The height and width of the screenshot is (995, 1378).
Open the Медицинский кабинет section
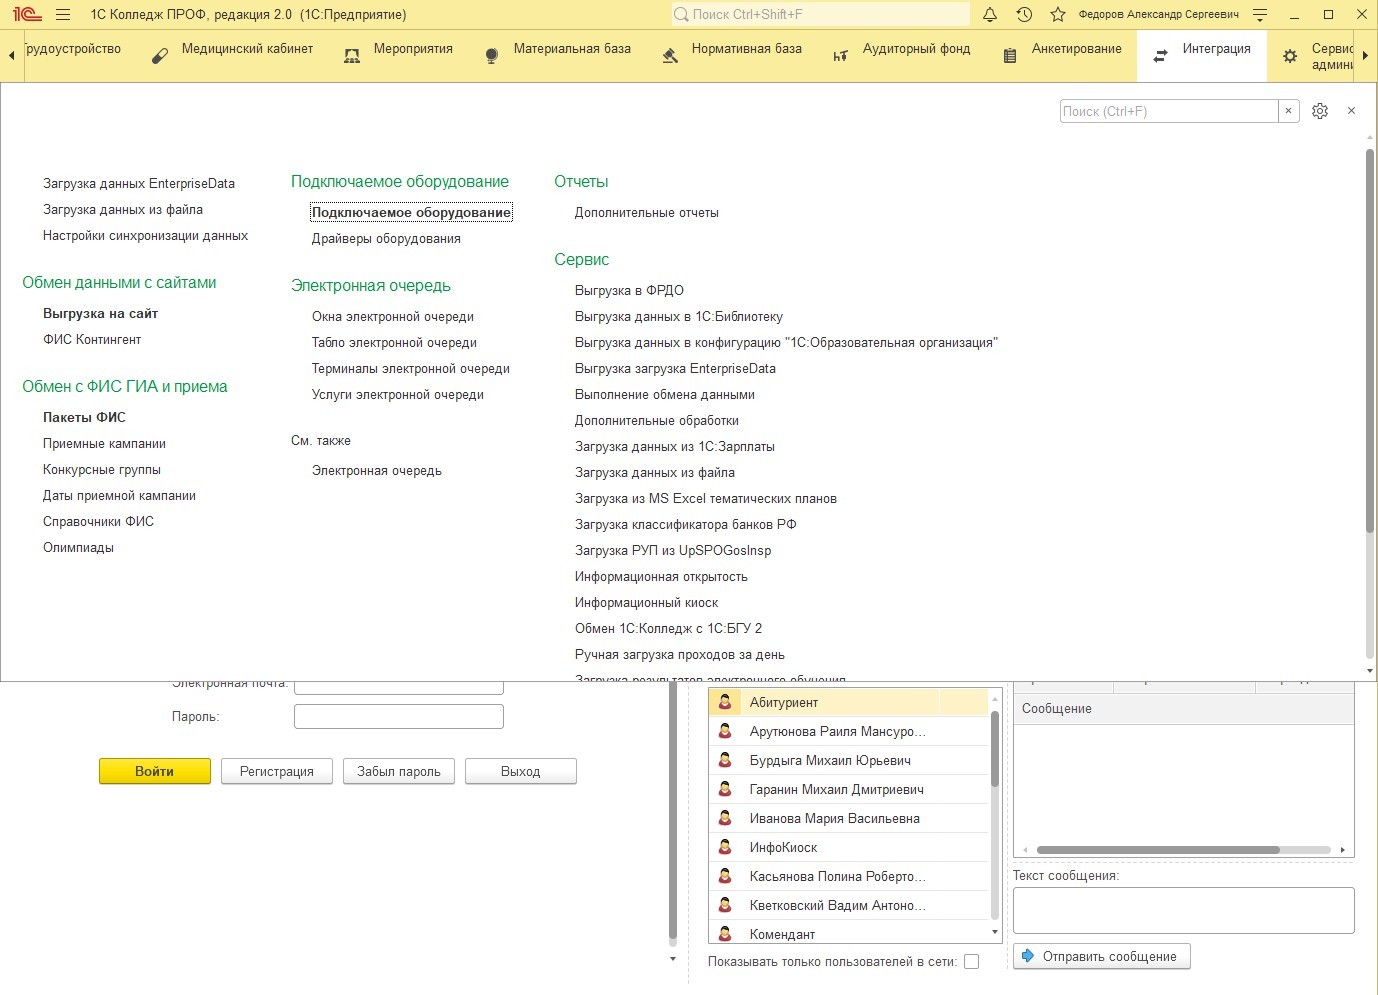tap(232, 56)
